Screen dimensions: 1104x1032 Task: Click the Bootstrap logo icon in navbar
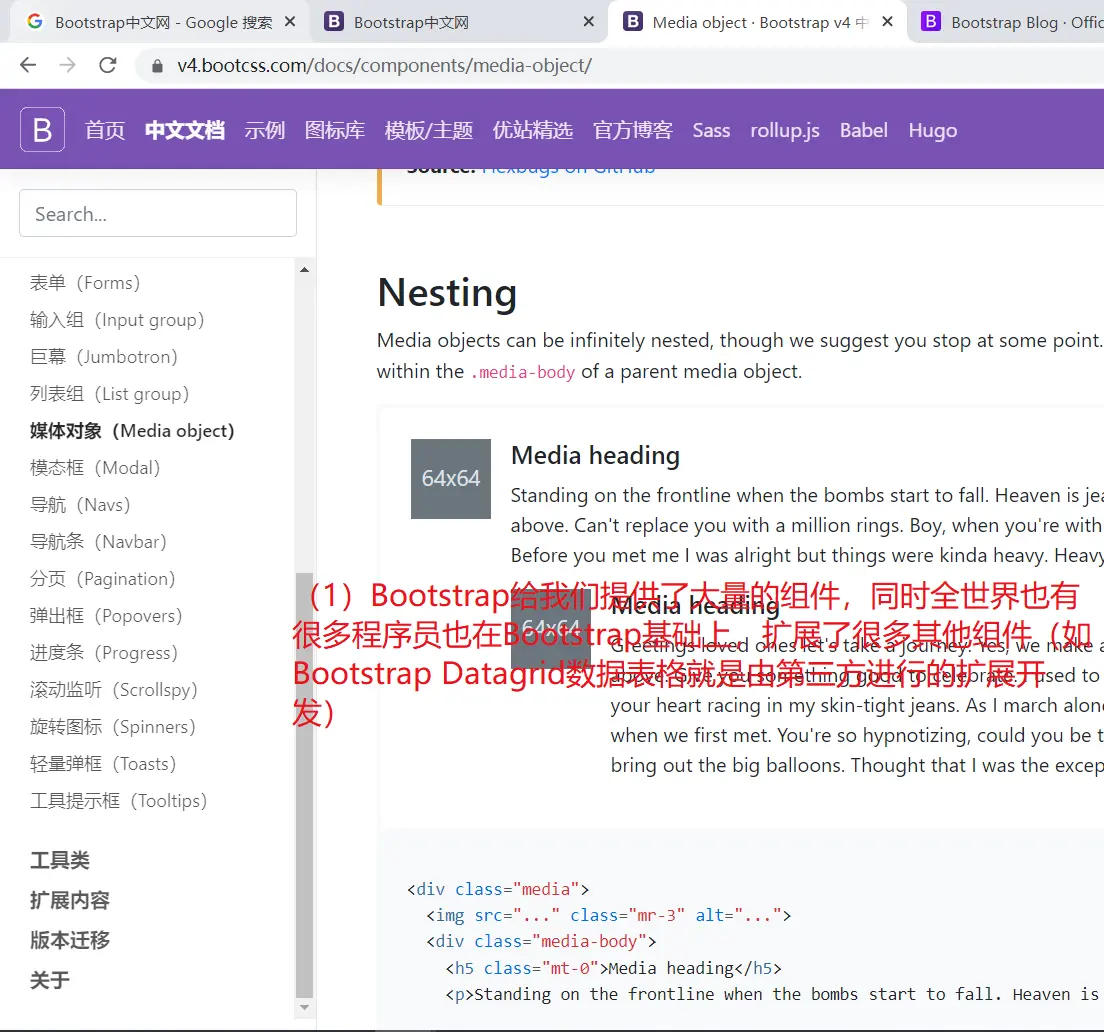click(43, 130)
